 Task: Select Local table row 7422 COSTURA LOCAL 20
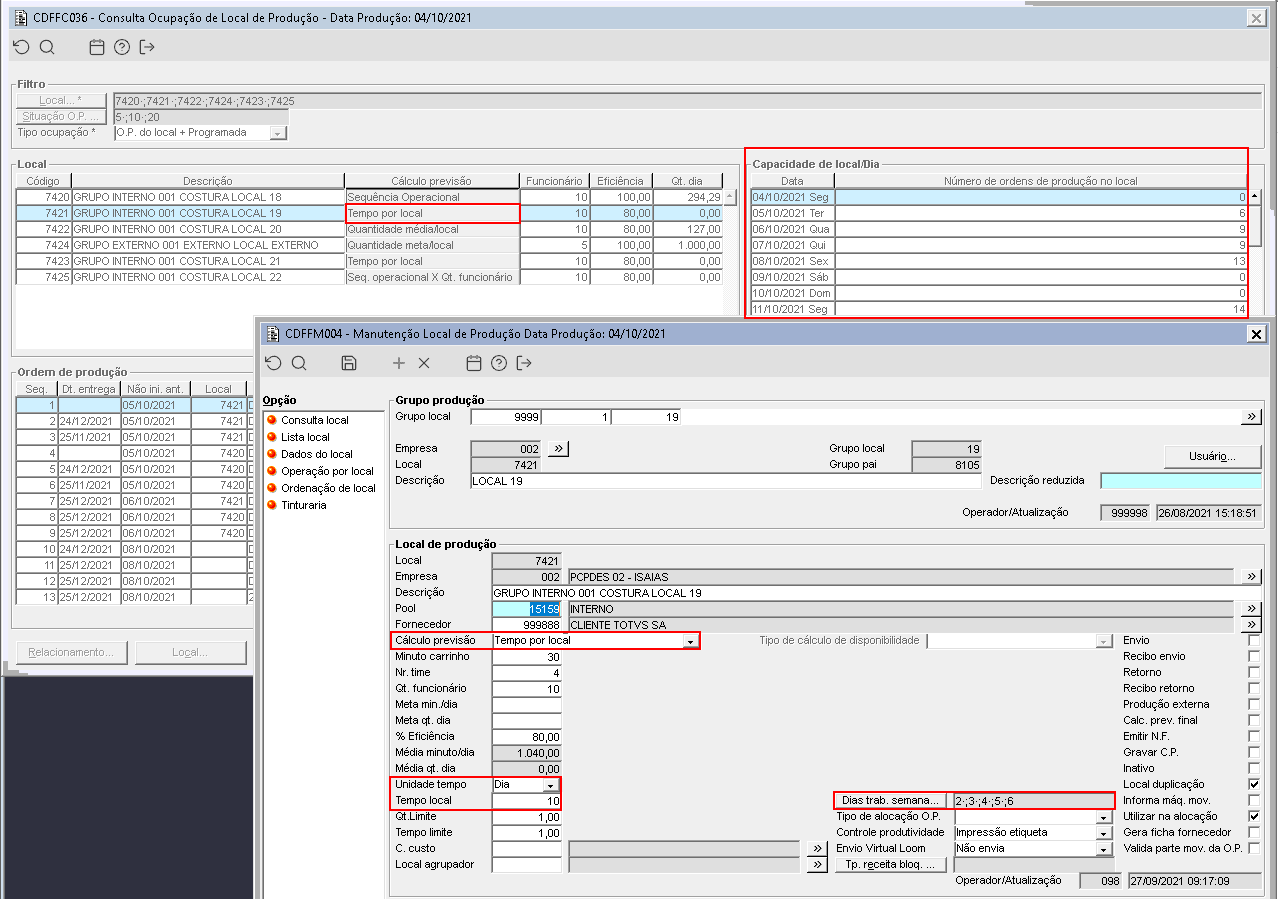coord(369,229)
